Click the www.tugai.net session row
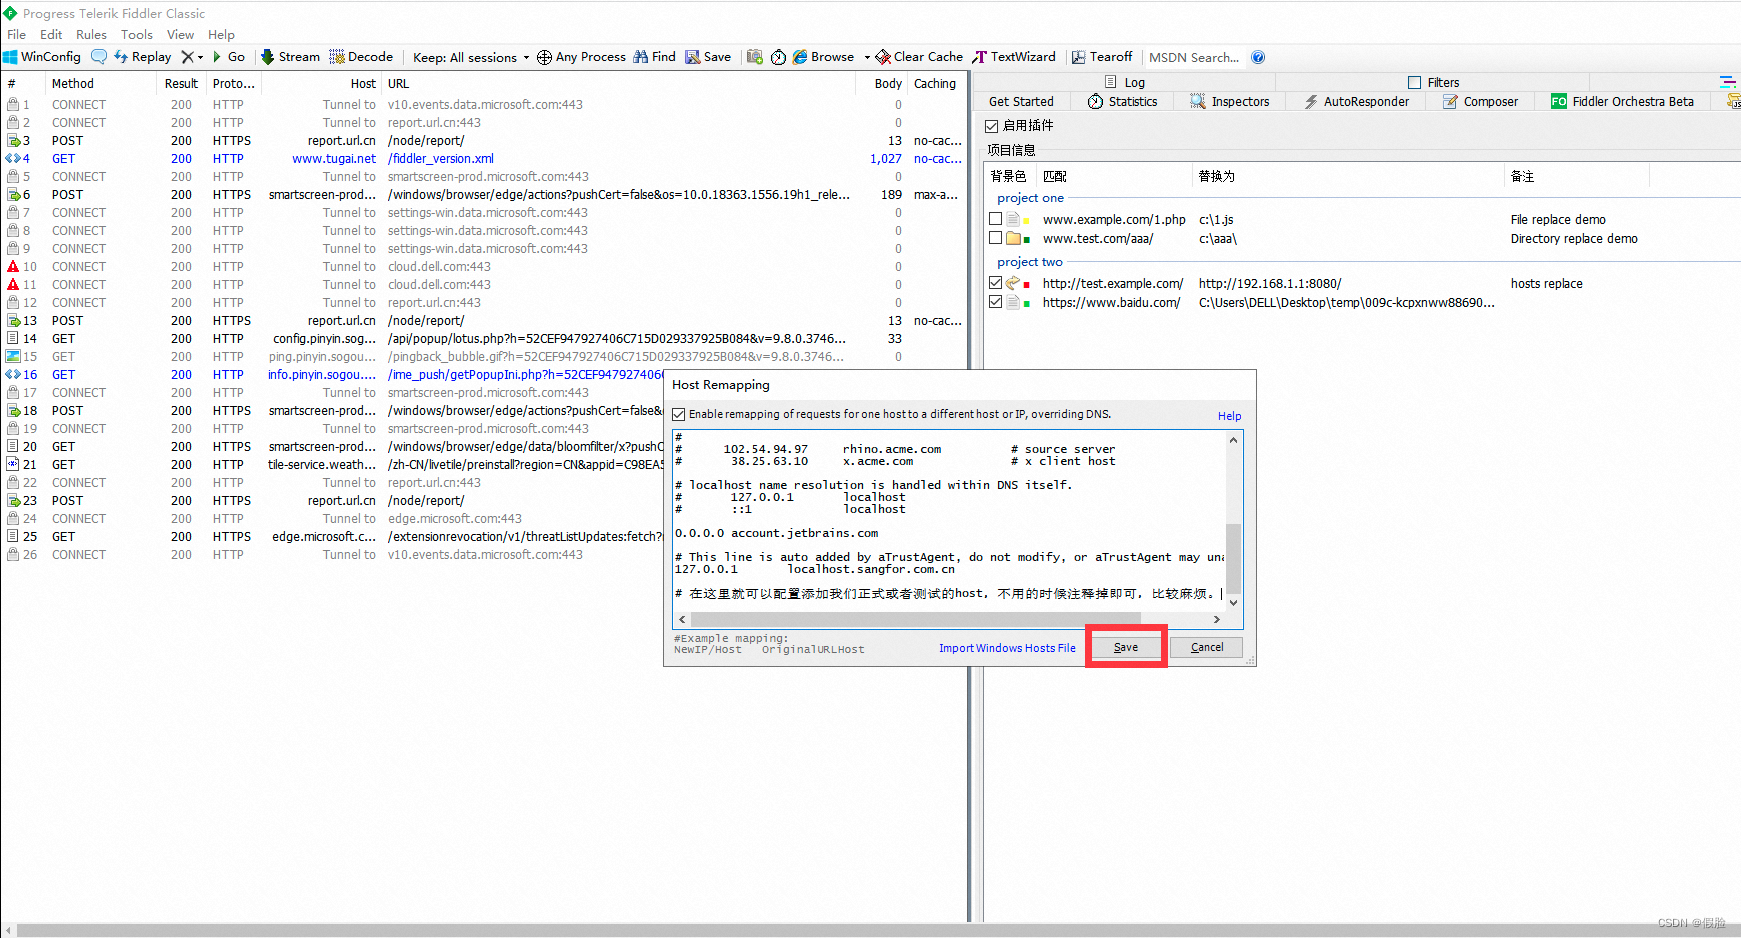Screen dimensions: 1741x938 [x=484, y=159]
